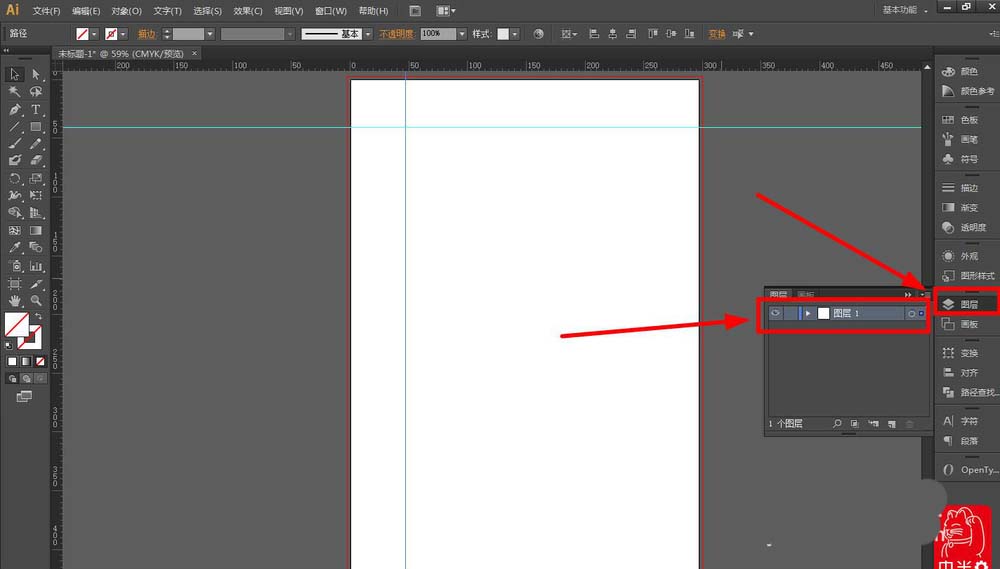The height and width of the screenshot is (569, 1000).
Task: Click the 变换 transform link
Action: click(x=717, y=34)
